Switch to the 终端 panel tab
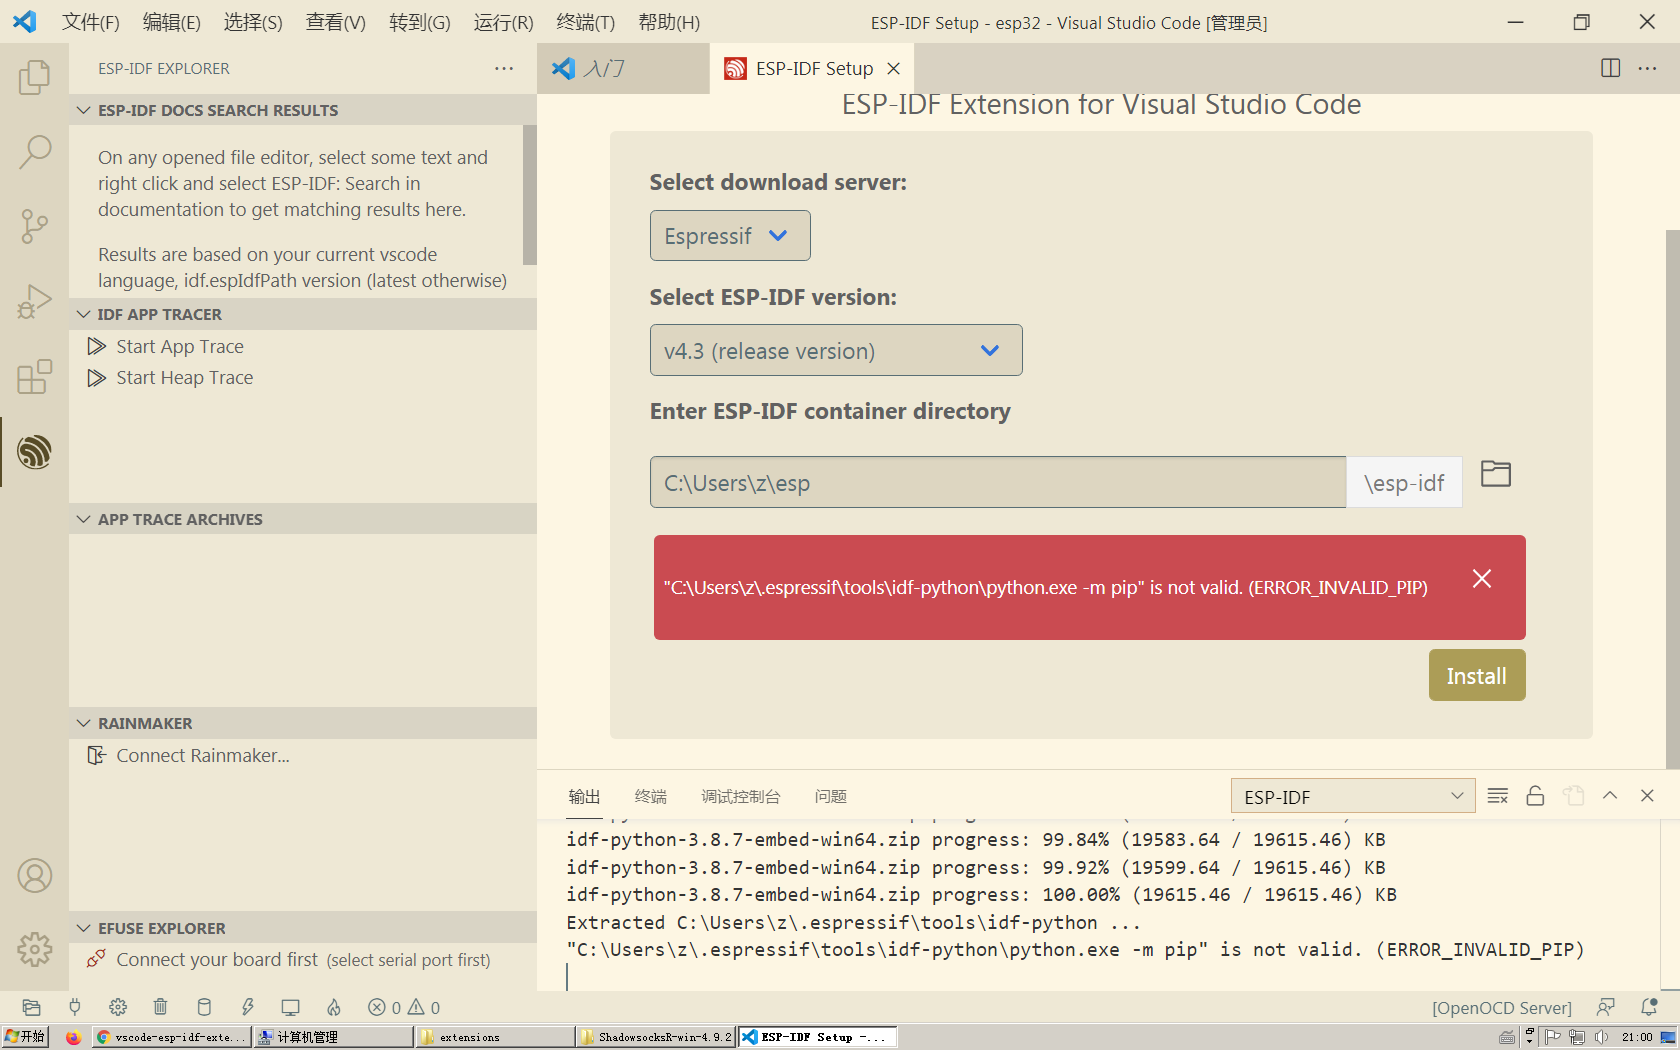The width and height of the screenshot is (1680, 1050). pyautogui.click(x=650, y=796)
